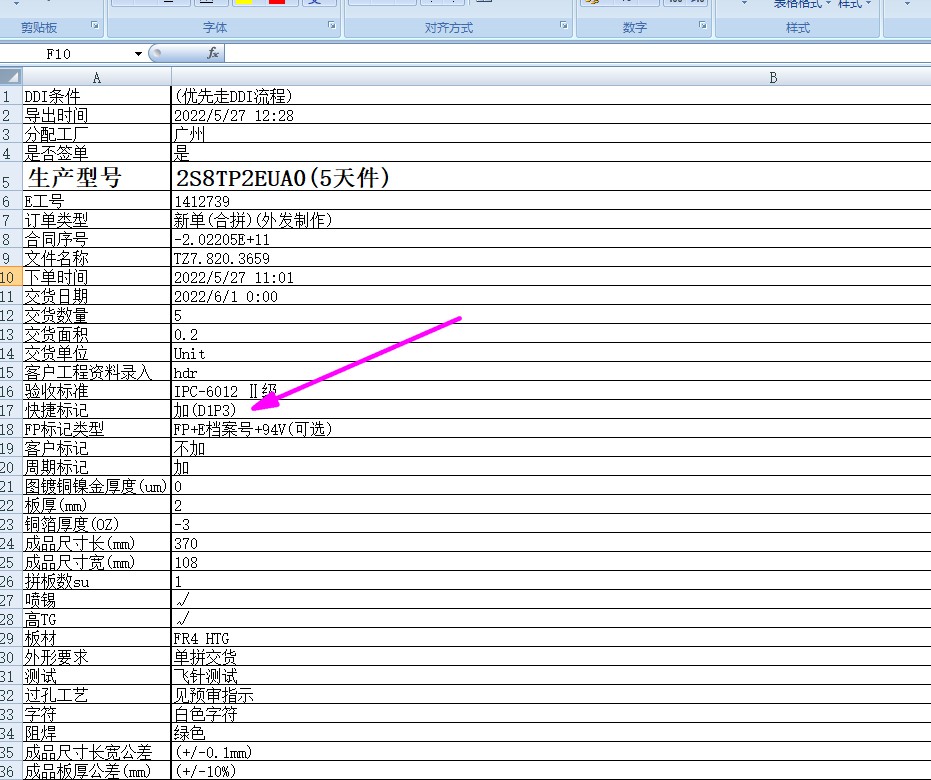
Task: Open the 数字 group dialog launcher
Action: tap(702, 26)
